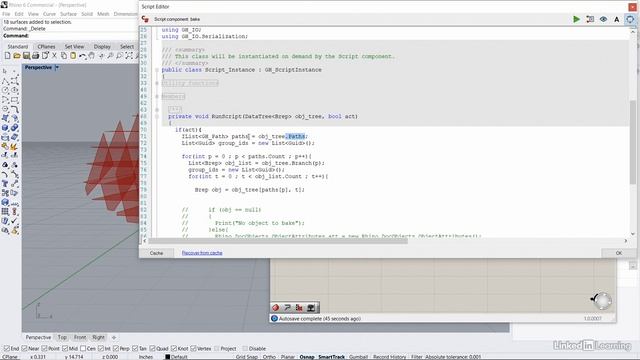The image size is (640, 360).
Task: Switch to the CPlanes toolbar tab
Action: click(46, 47)
